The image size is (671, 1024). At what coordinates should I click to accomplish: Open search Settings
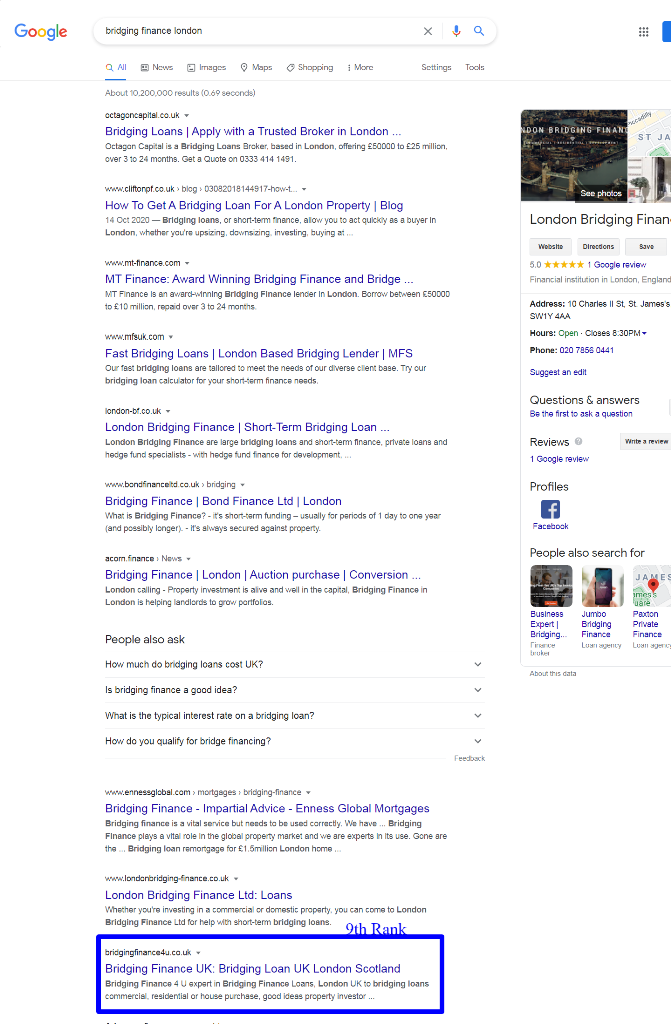pyautogui.click(x=436, y=67)
